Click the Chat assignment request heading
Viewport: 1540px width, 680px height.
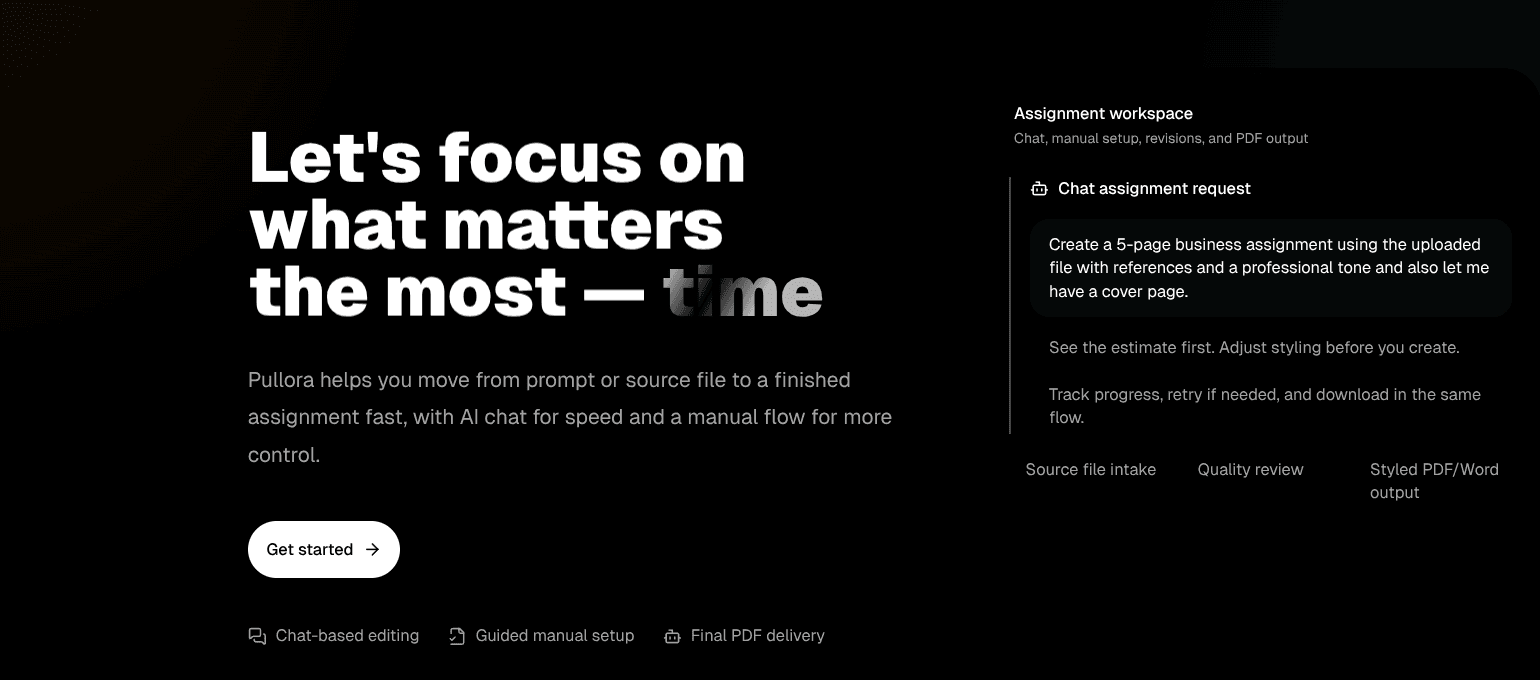(x=1154, y=189)
